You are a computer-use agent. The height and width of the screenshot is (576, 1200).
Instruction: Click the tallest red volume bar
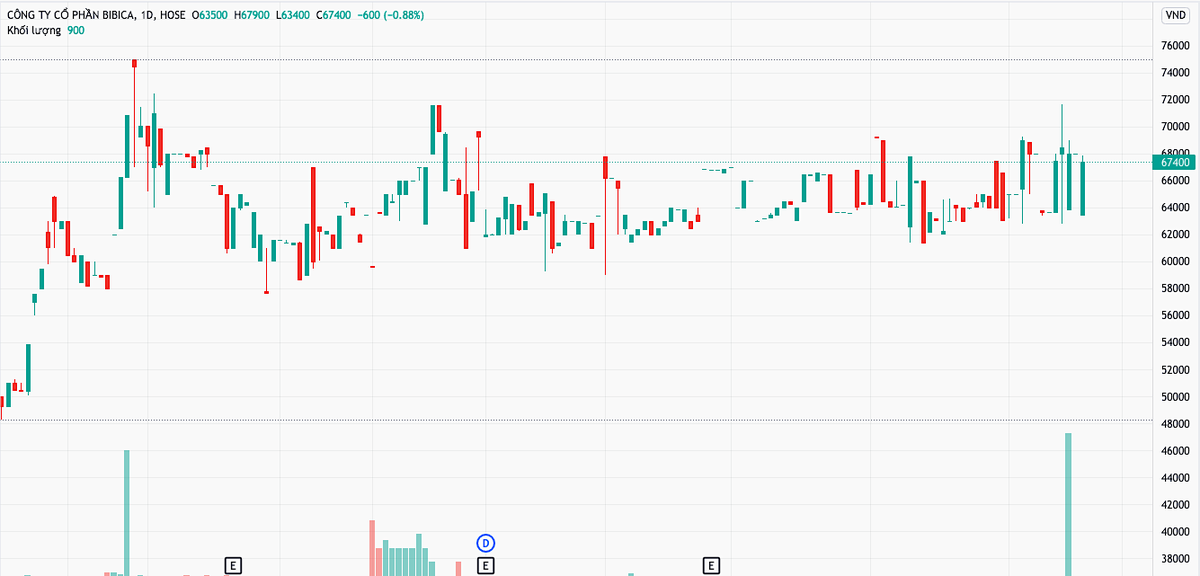372,546
